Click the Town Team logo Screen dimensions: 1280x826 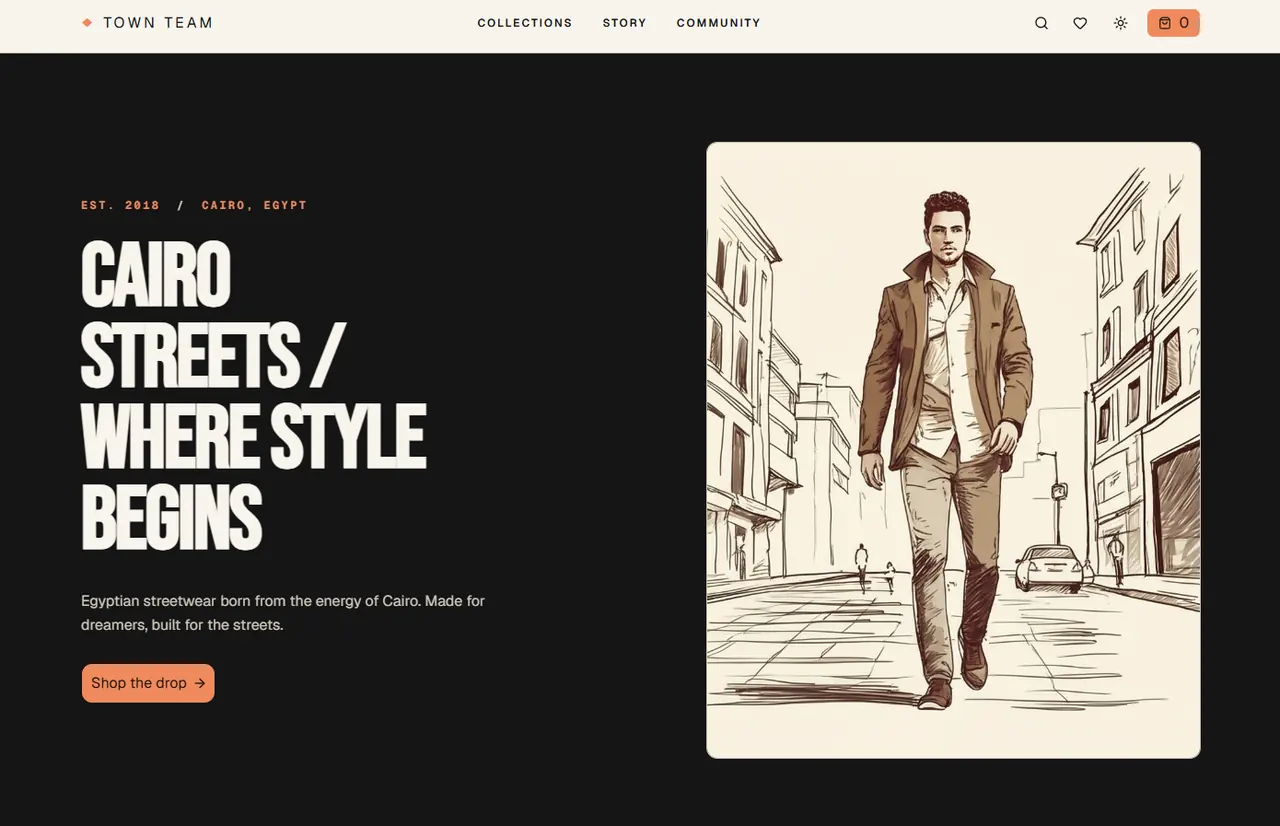pos(148,23)
